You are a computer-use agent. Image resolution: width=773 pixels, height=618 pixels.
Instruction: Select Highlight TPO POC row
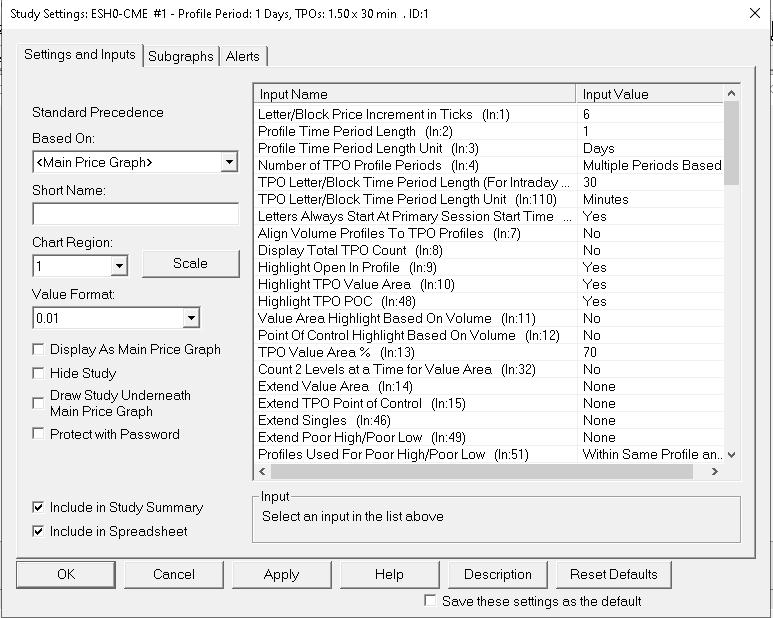(489, 302)
